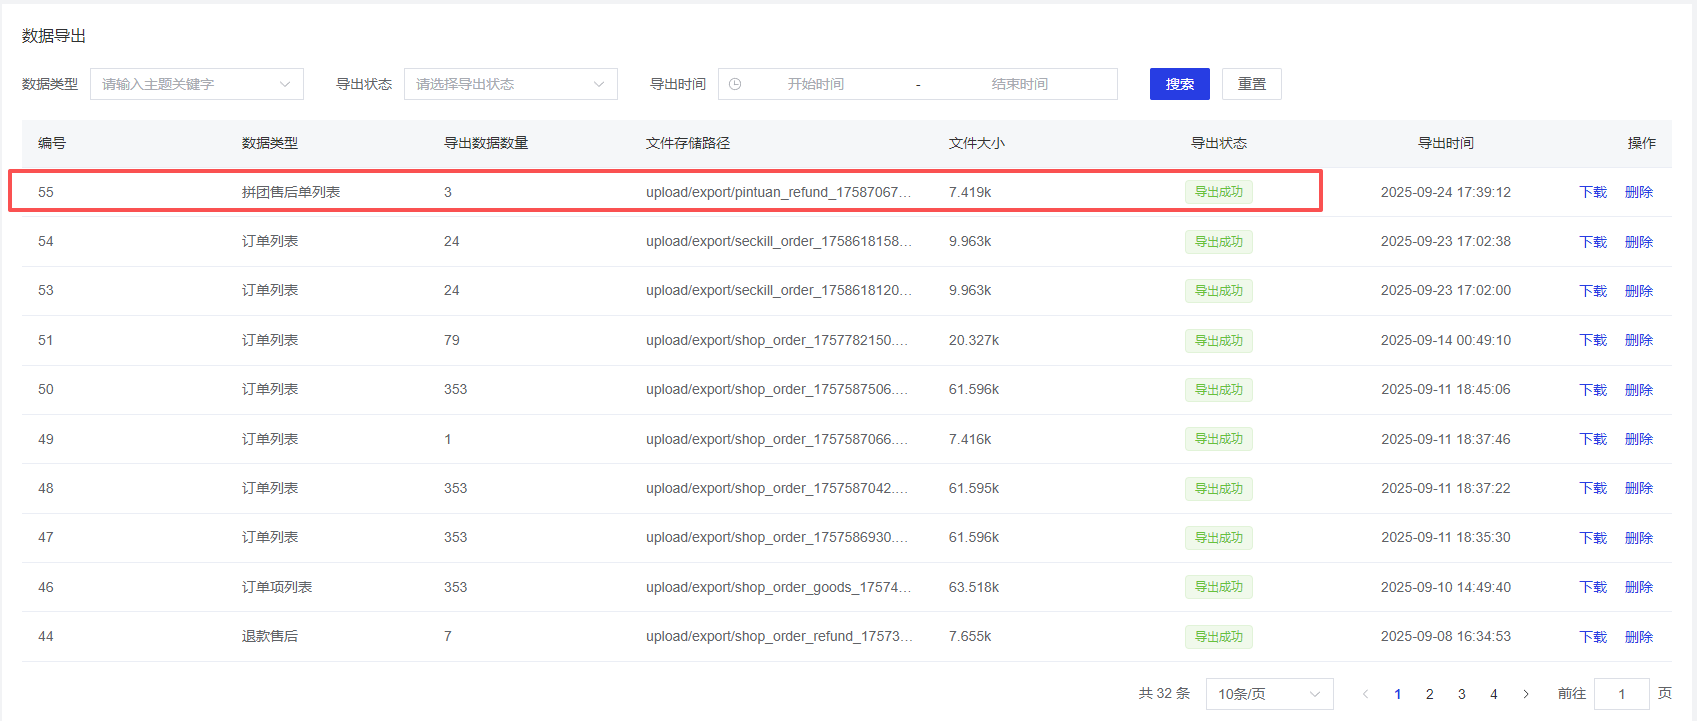Jump to page 4 in pagination
Image resolution: width=1697 pixels, height=721 pixels.
[1493, 694]
